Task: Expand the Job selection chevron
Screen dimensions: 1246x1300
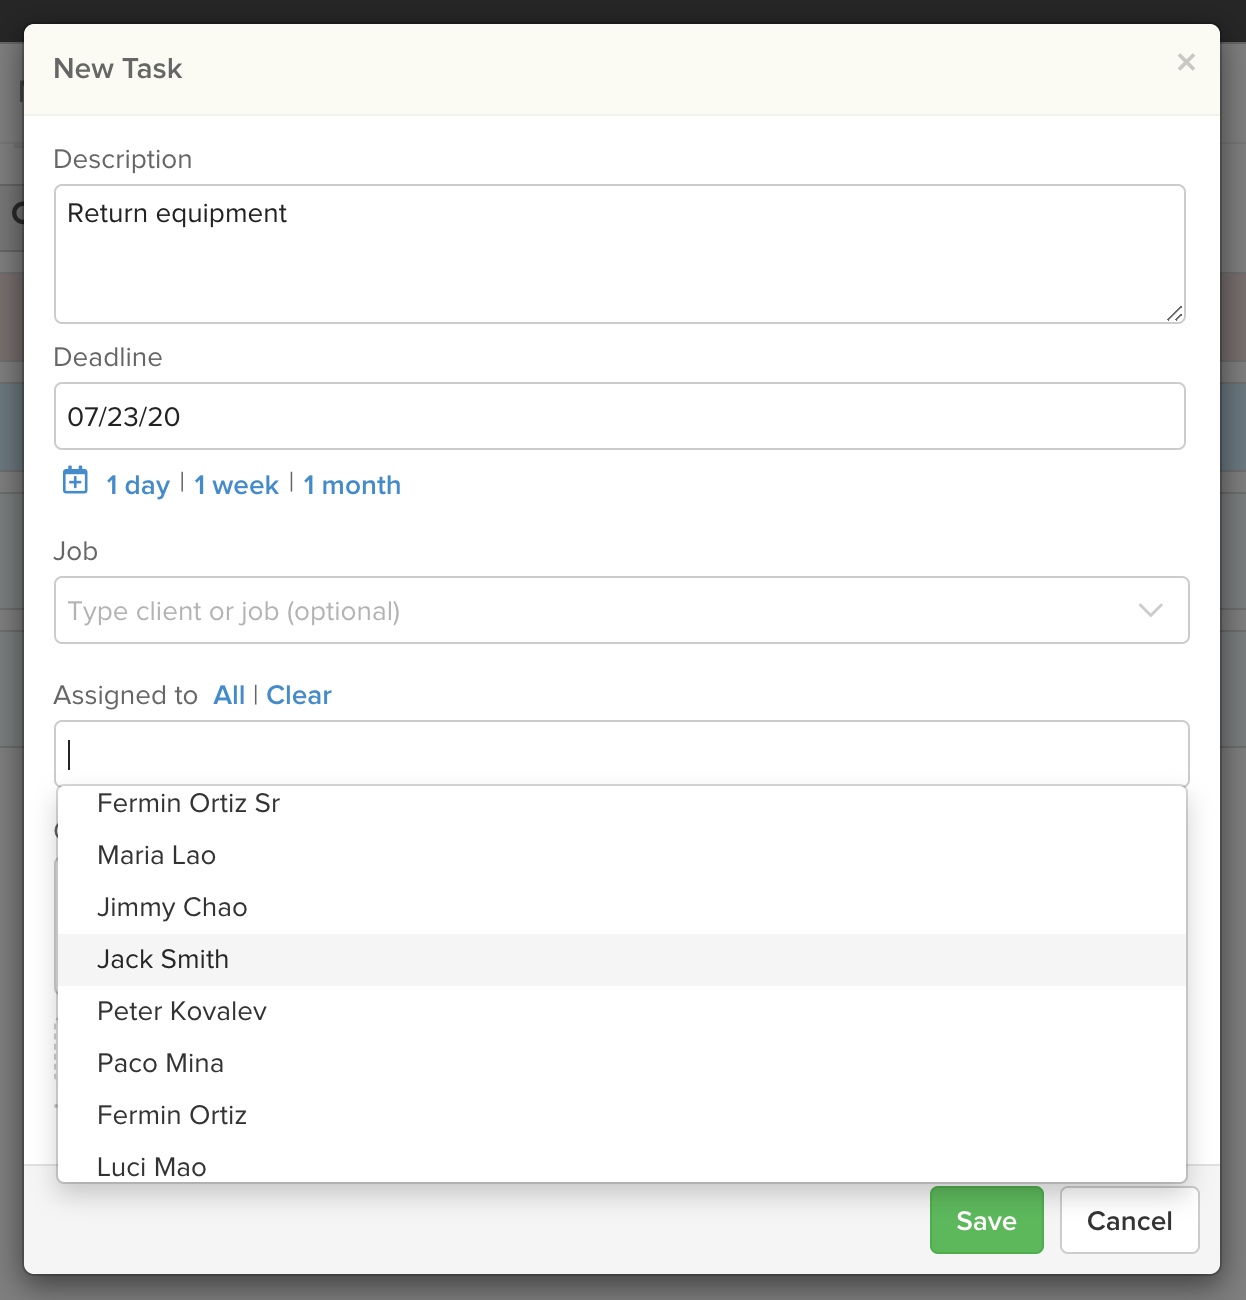Action: tap(1150, 610)
